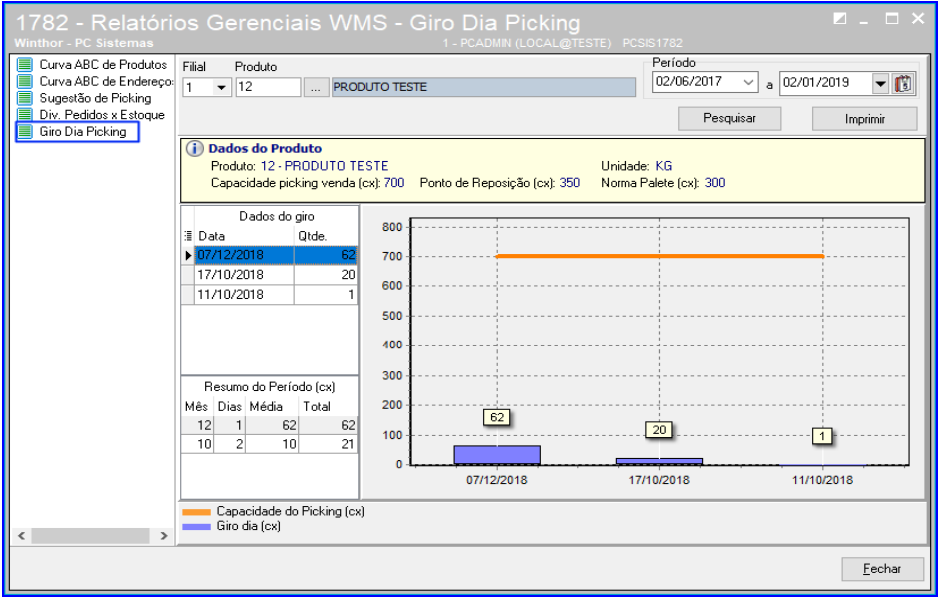939x598 pixels.
Task: Click the chart label showing 62
Action: pos(496,417)
